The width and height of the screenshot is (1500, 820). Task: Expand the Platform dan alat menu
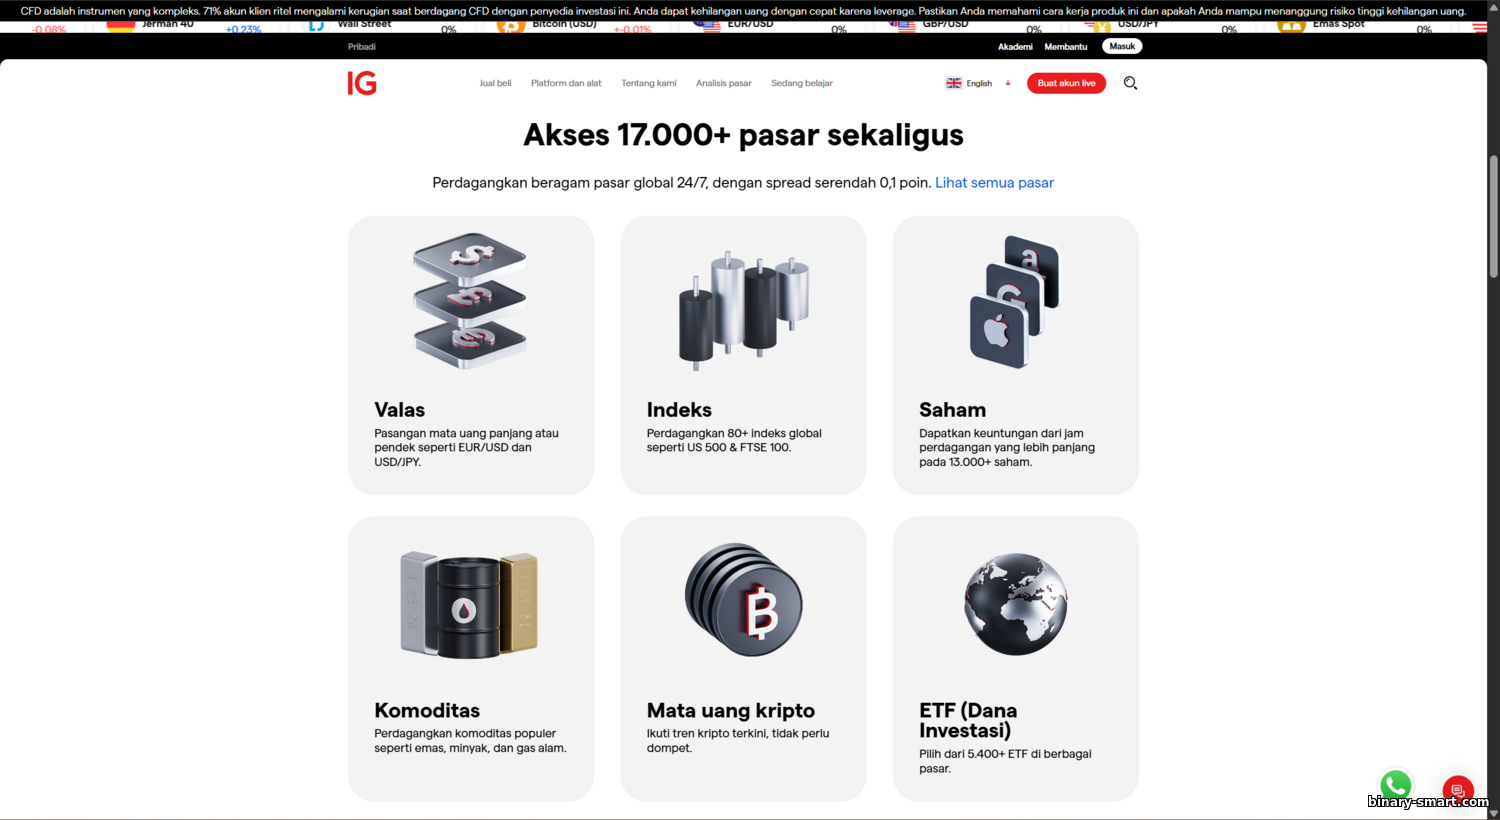click(x=566, y=83)
